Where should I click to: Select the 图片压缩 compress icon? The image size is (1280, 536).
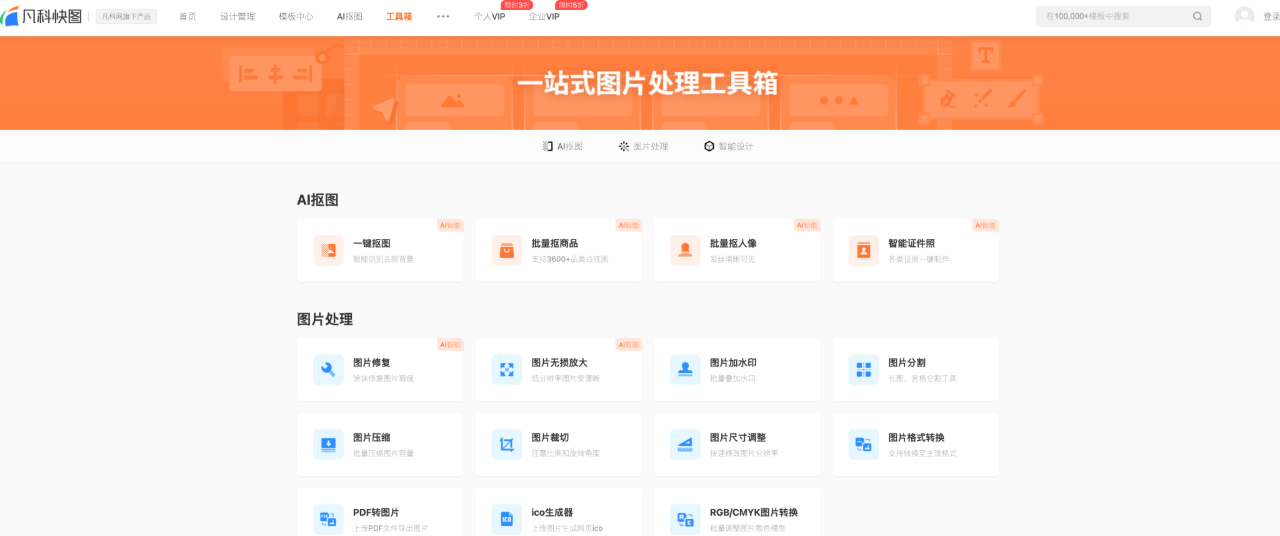pos(328,445)
